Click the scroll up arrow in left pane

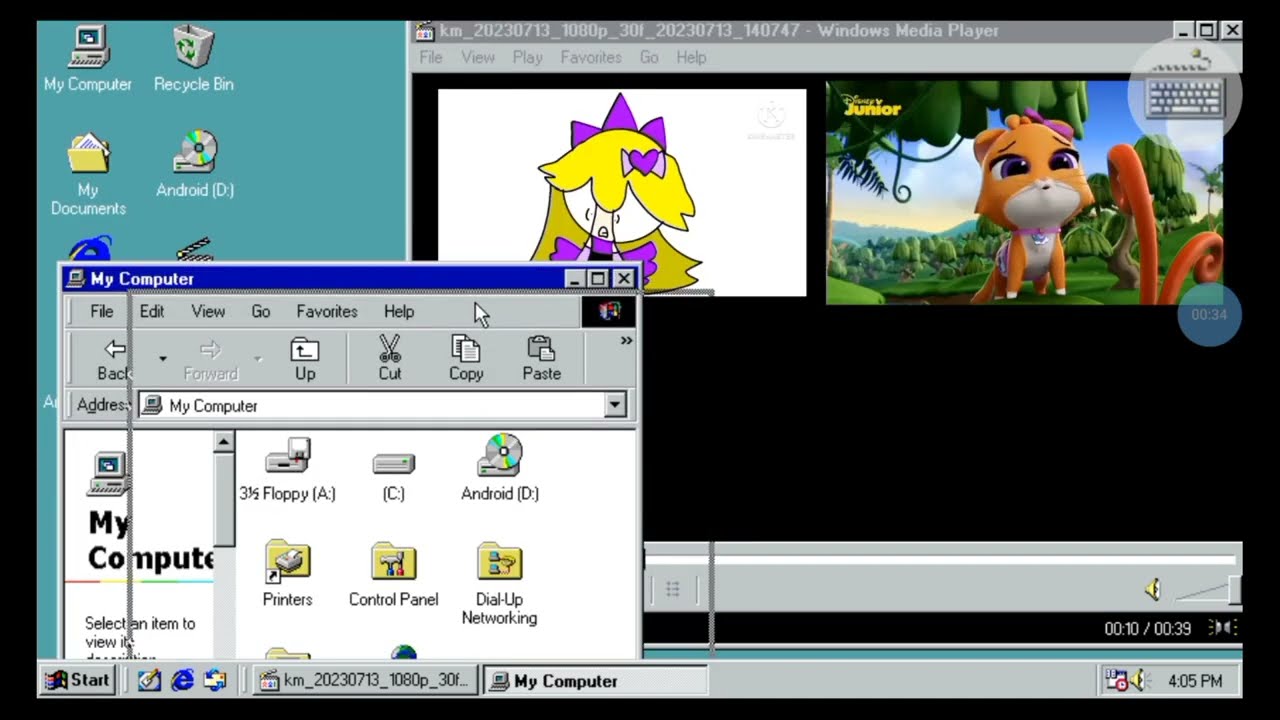click(224, 441)
